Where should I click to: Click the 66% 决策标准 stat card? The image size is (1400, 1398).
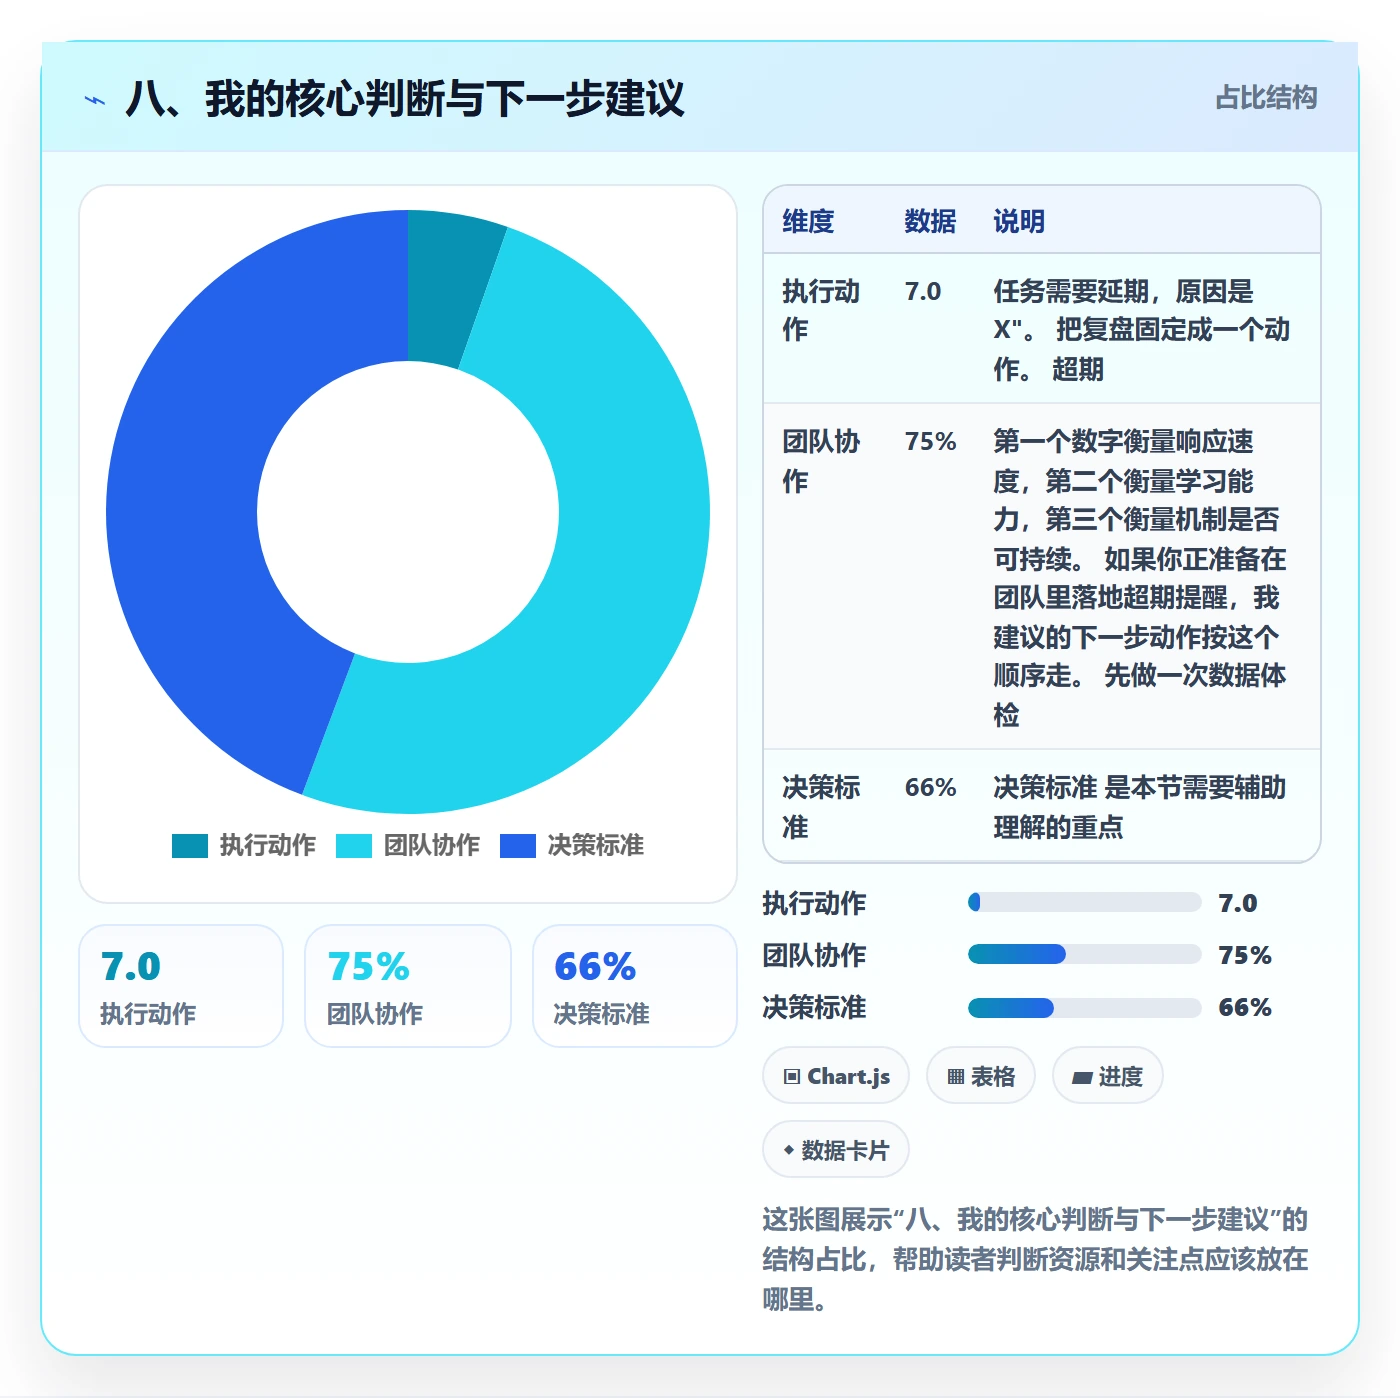(635, 986)
